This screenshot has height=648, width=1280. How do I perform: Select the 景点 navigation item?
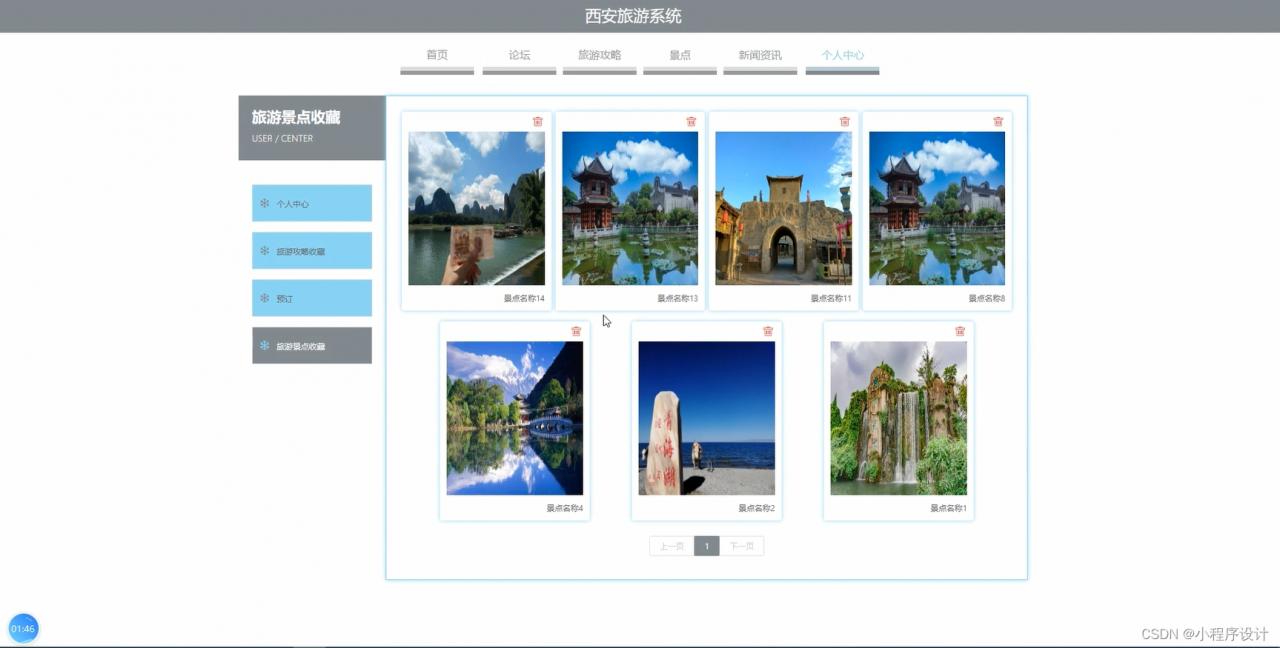coord(679,55)
